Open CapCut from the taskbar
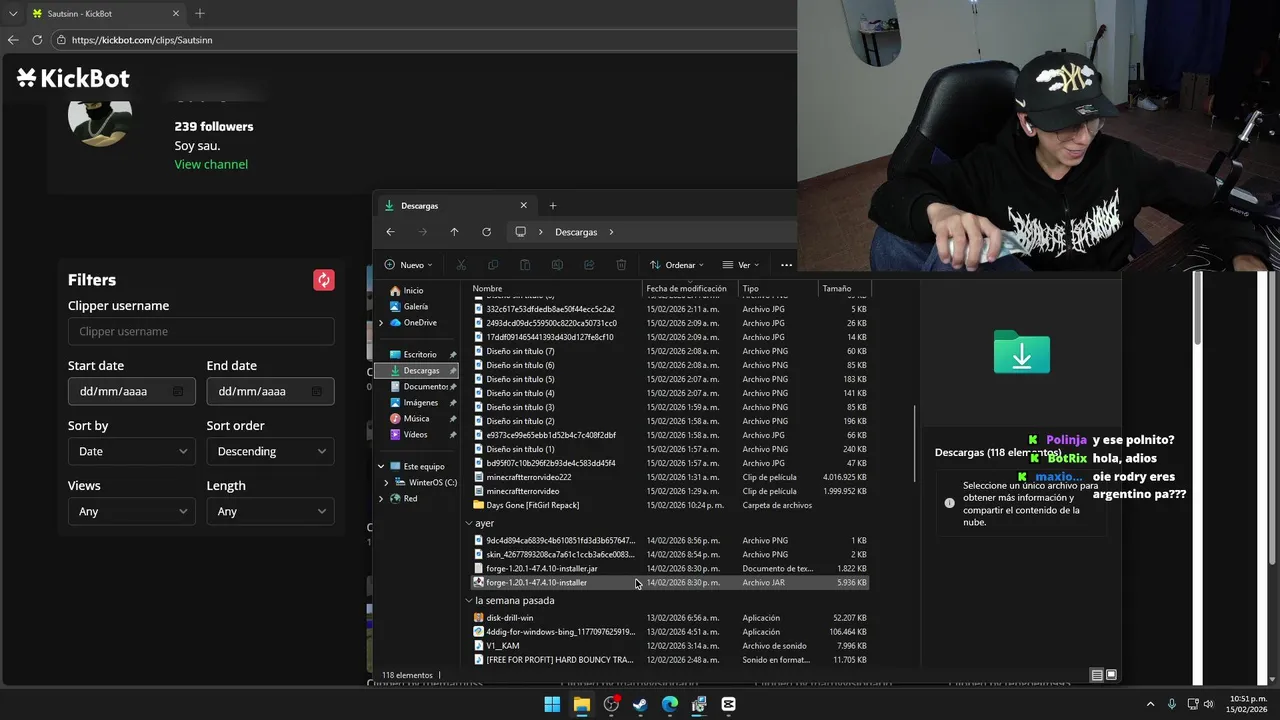This screenshot has height=720, width=1280. pyautogui.click(x=729, y=704)
